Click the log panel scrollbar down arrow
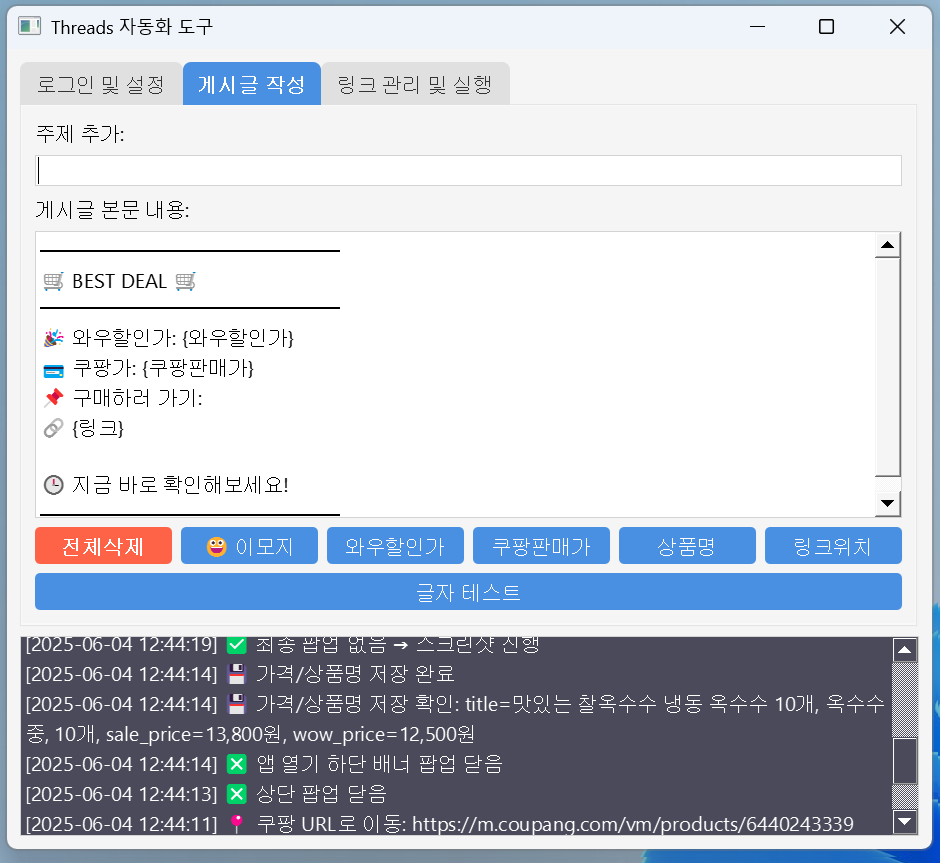 905,825
